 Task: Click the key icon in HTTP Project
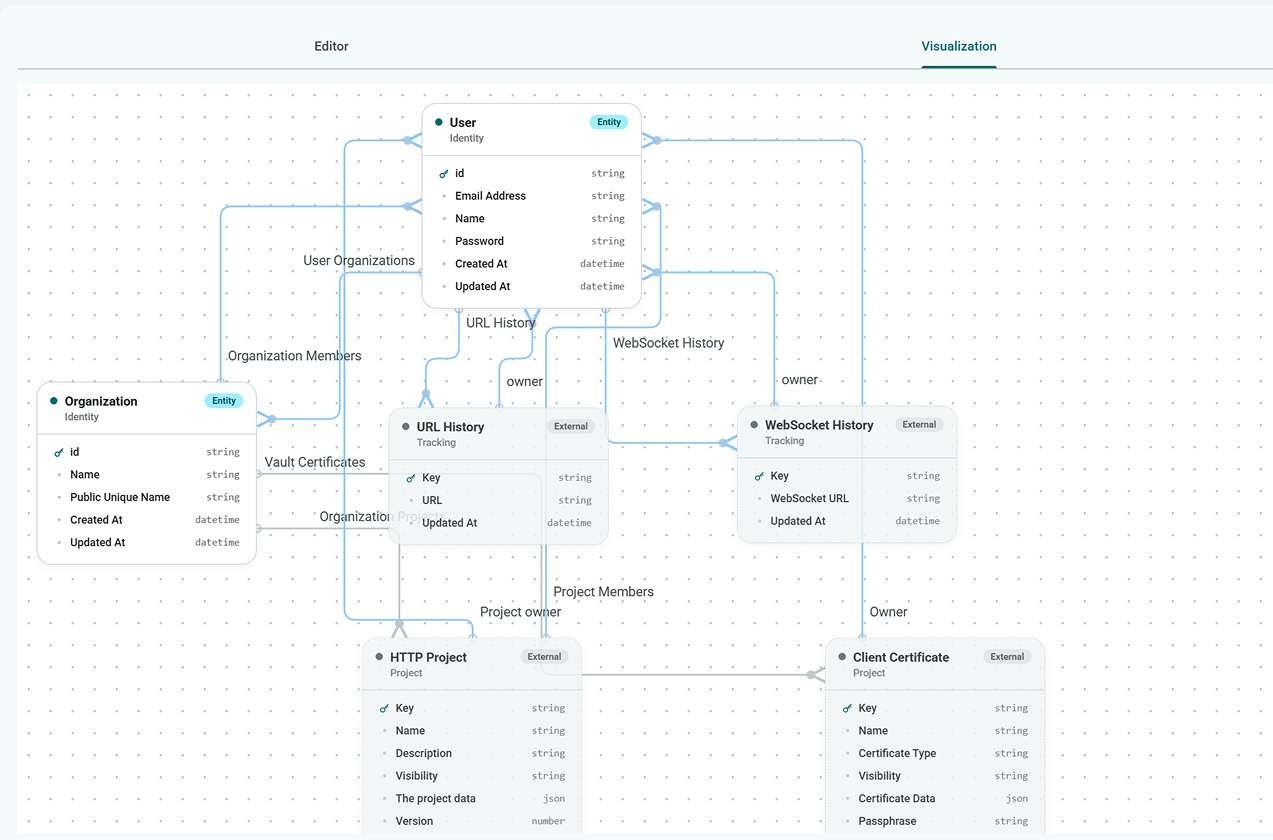(x=384, y=709)
